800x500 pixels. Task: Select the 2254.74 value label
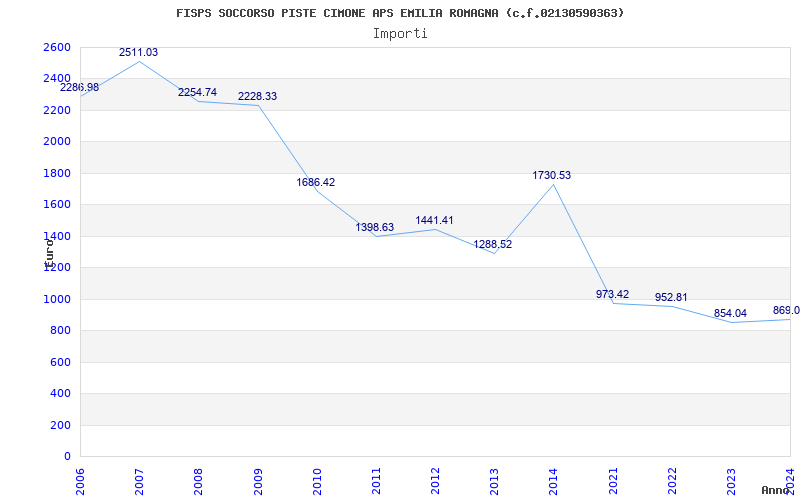point(197,92)
